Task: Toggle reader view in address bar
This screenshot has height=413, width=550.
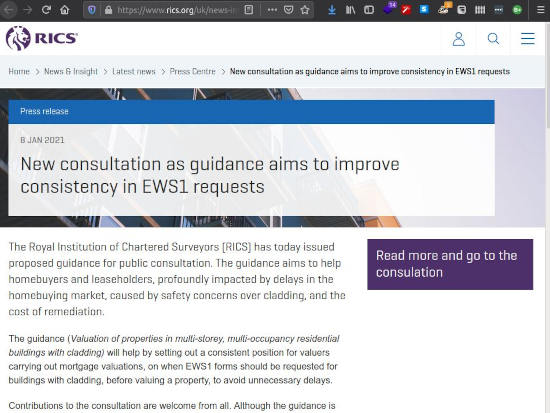Action: pyautogui.click(x=249, y=10)
